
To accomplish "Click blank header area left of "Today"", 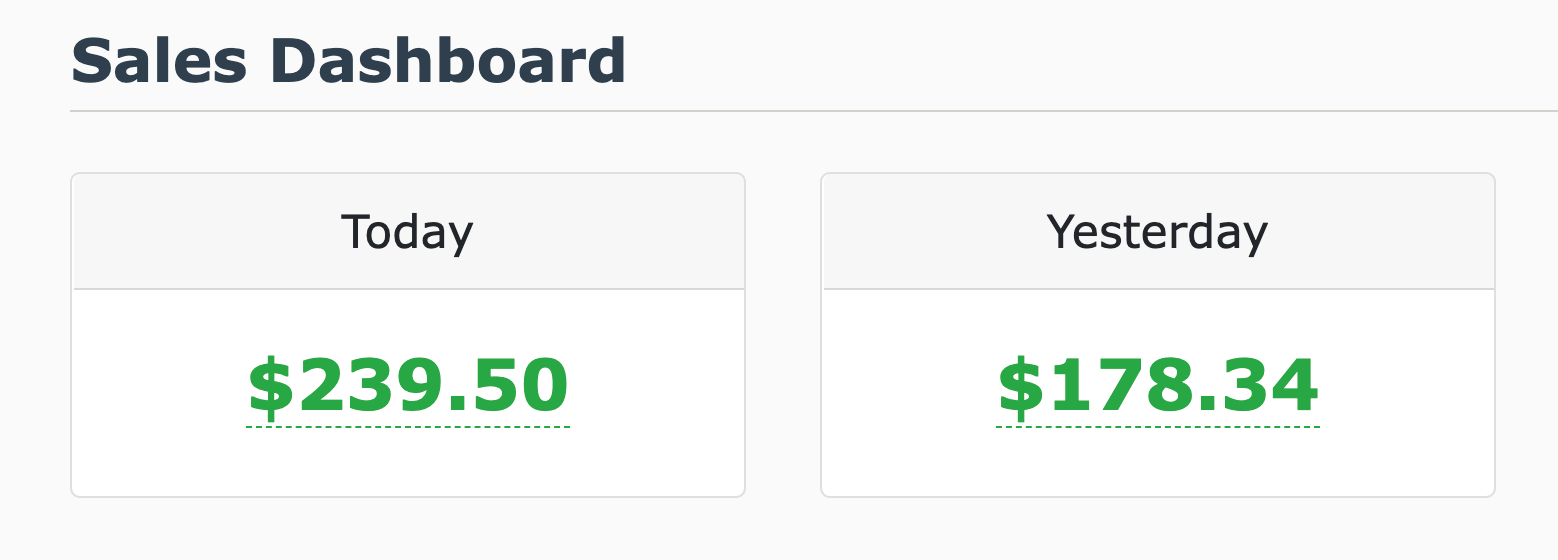I will pos(200,233).
